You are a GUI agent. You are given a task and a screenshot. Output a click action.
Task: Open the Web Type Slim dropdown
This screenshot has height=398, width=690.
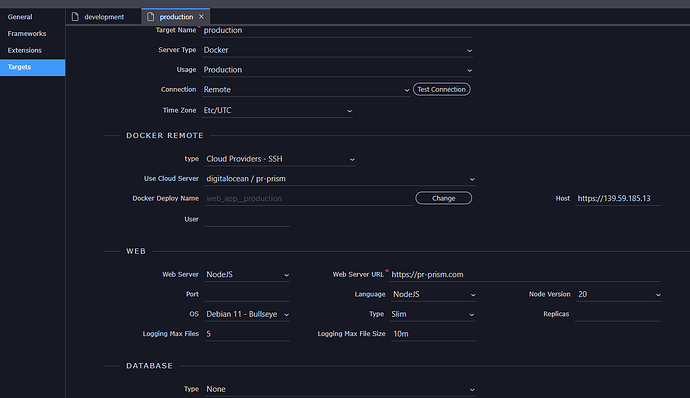point(433,314)
